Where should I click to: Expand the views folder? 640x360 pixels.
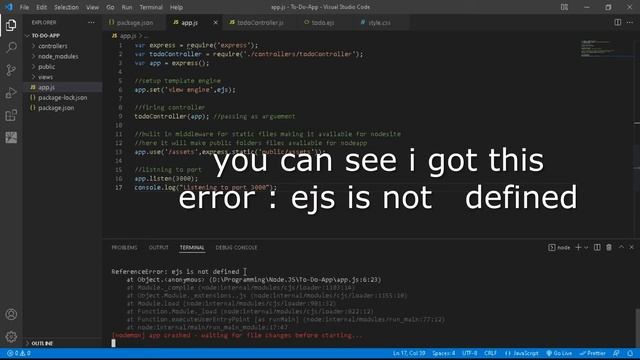point(45,77)
